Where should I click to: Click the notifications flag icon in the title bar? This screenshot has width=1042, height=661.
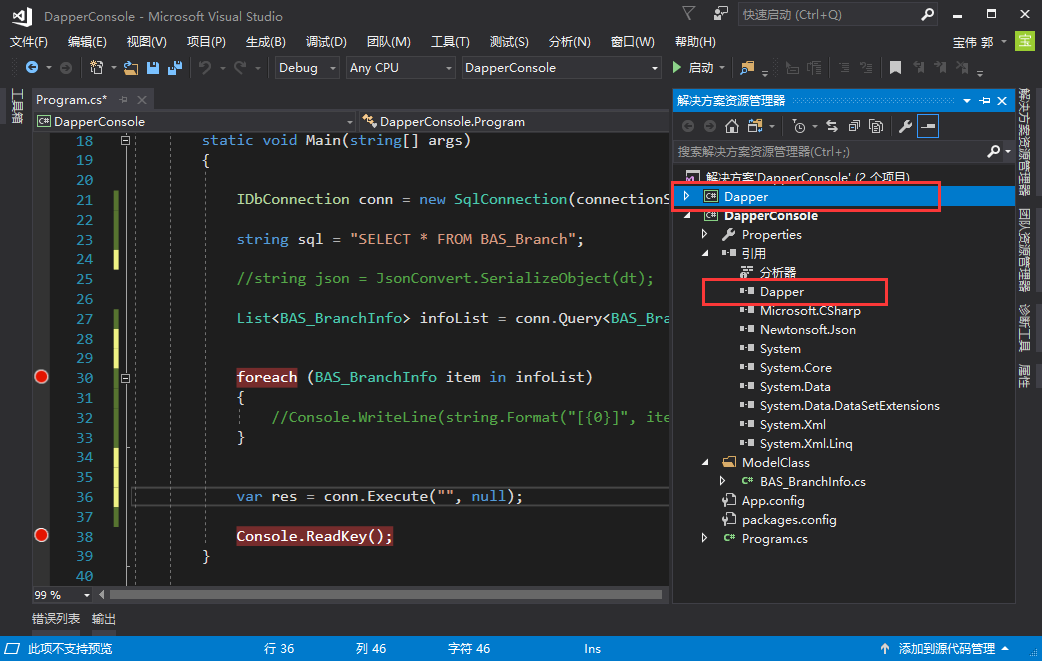pos(688,13)
